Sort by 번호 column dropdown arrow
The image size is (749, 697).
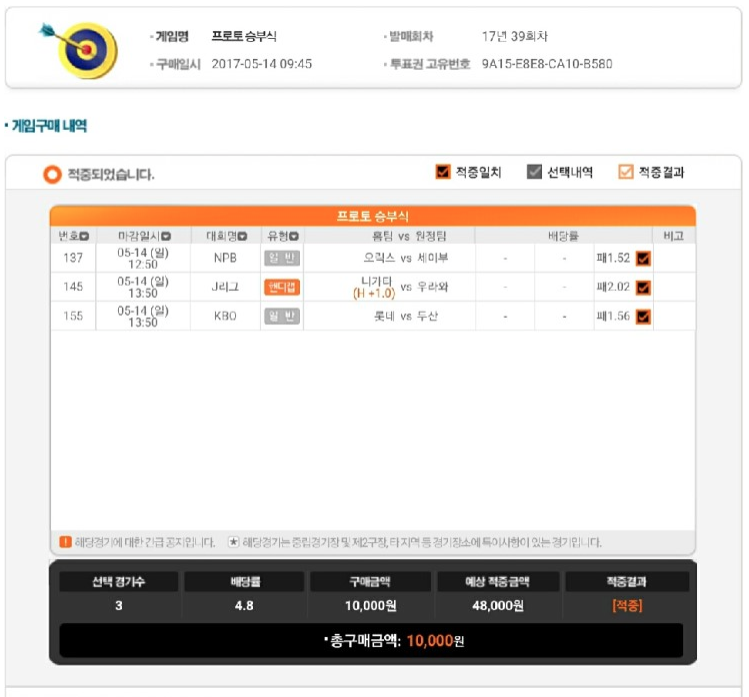[85, 236]
